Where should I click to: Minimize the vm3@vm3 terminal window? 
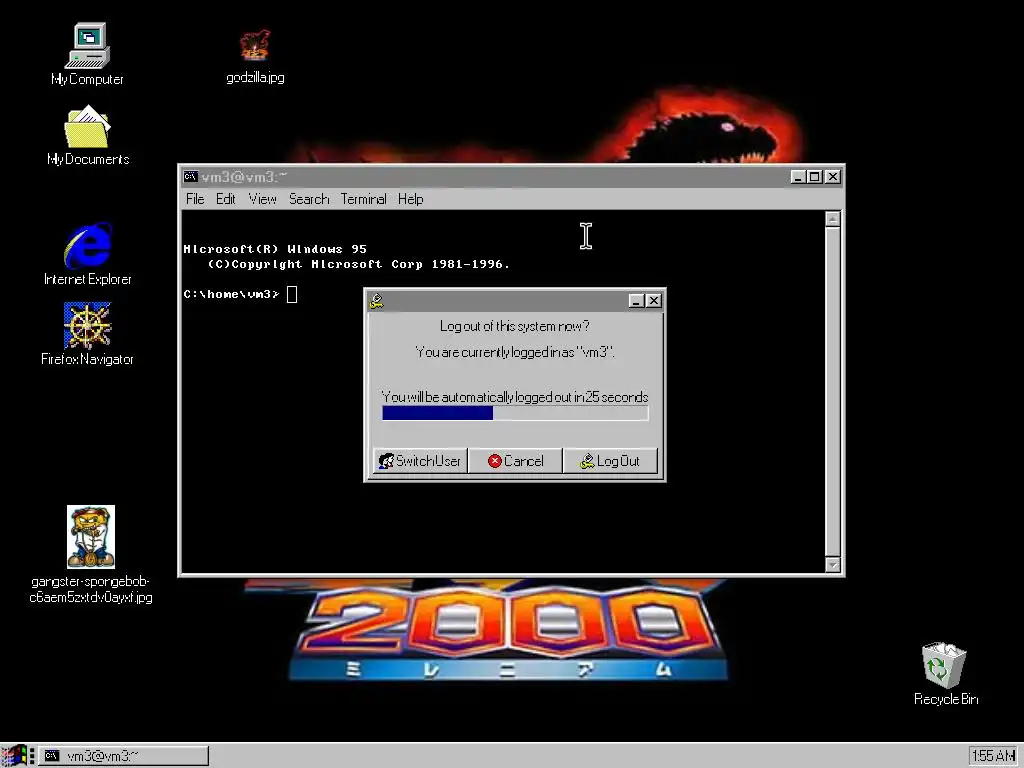tap(797, 176)
